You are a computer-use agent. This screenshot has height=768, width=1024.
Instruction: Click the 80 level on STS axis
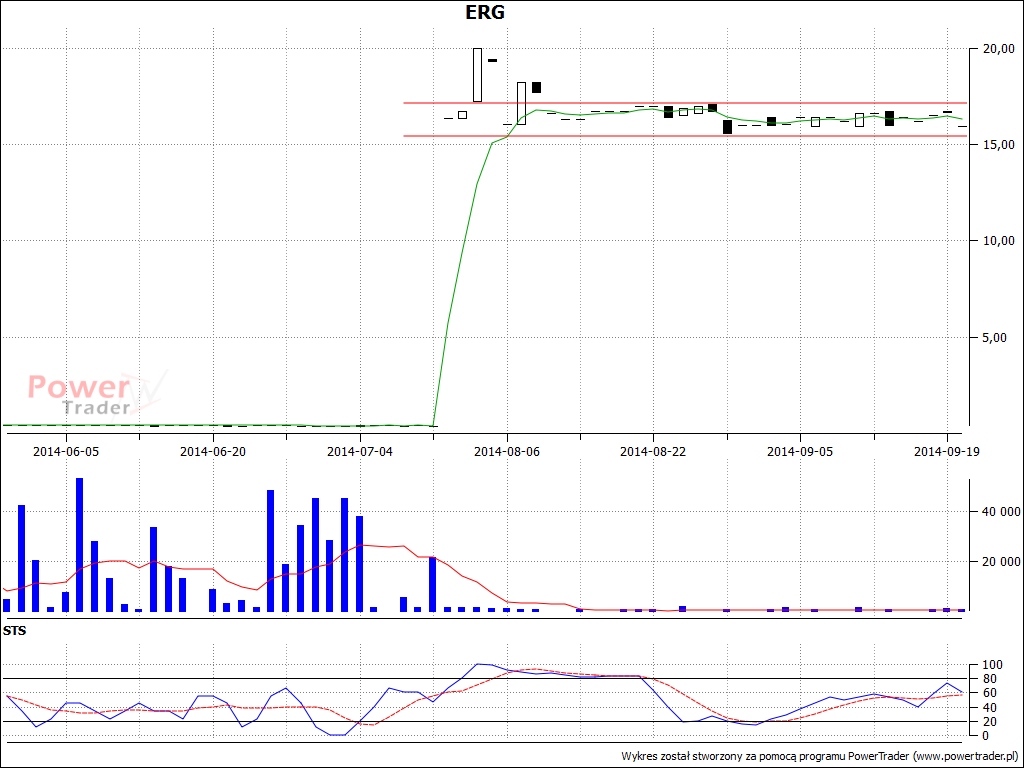coord(987,679)
